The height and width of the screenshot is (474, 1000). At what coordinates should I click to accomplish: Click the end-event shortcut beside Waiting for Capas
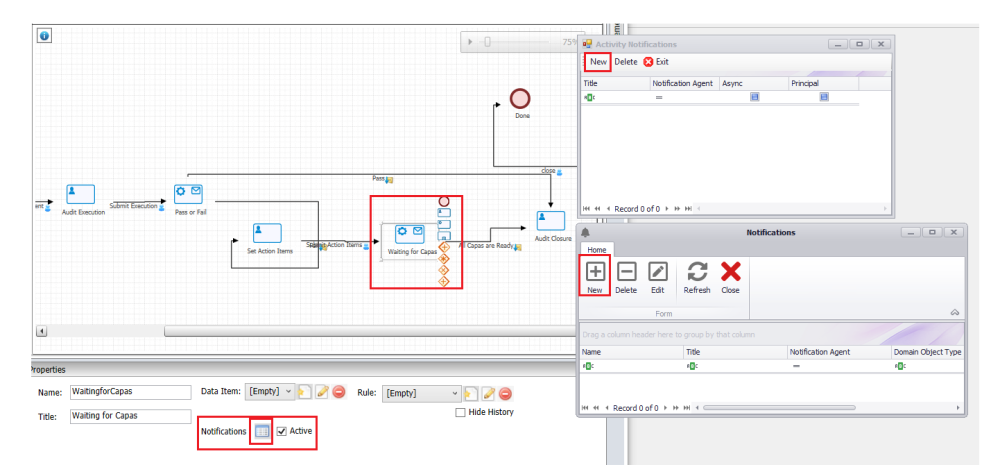click(444, 201)
